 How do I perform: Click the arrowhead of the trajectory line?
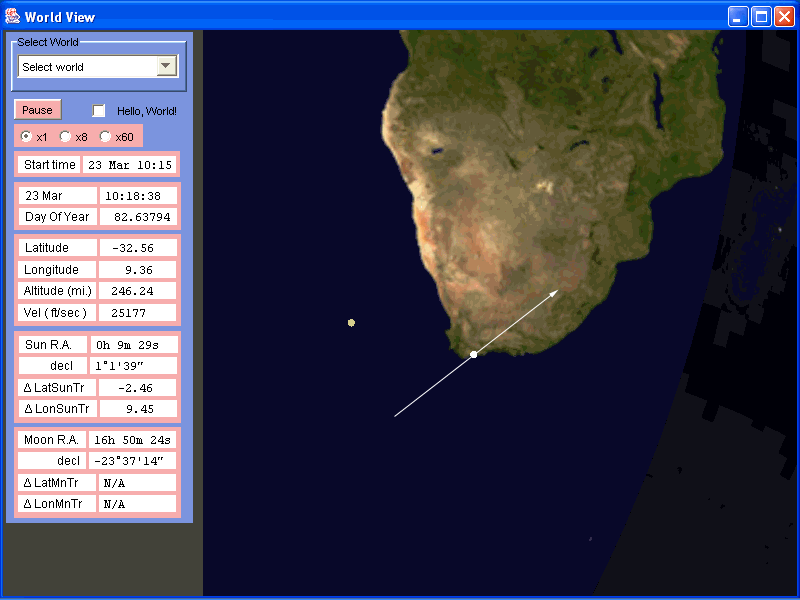[554, 294]
